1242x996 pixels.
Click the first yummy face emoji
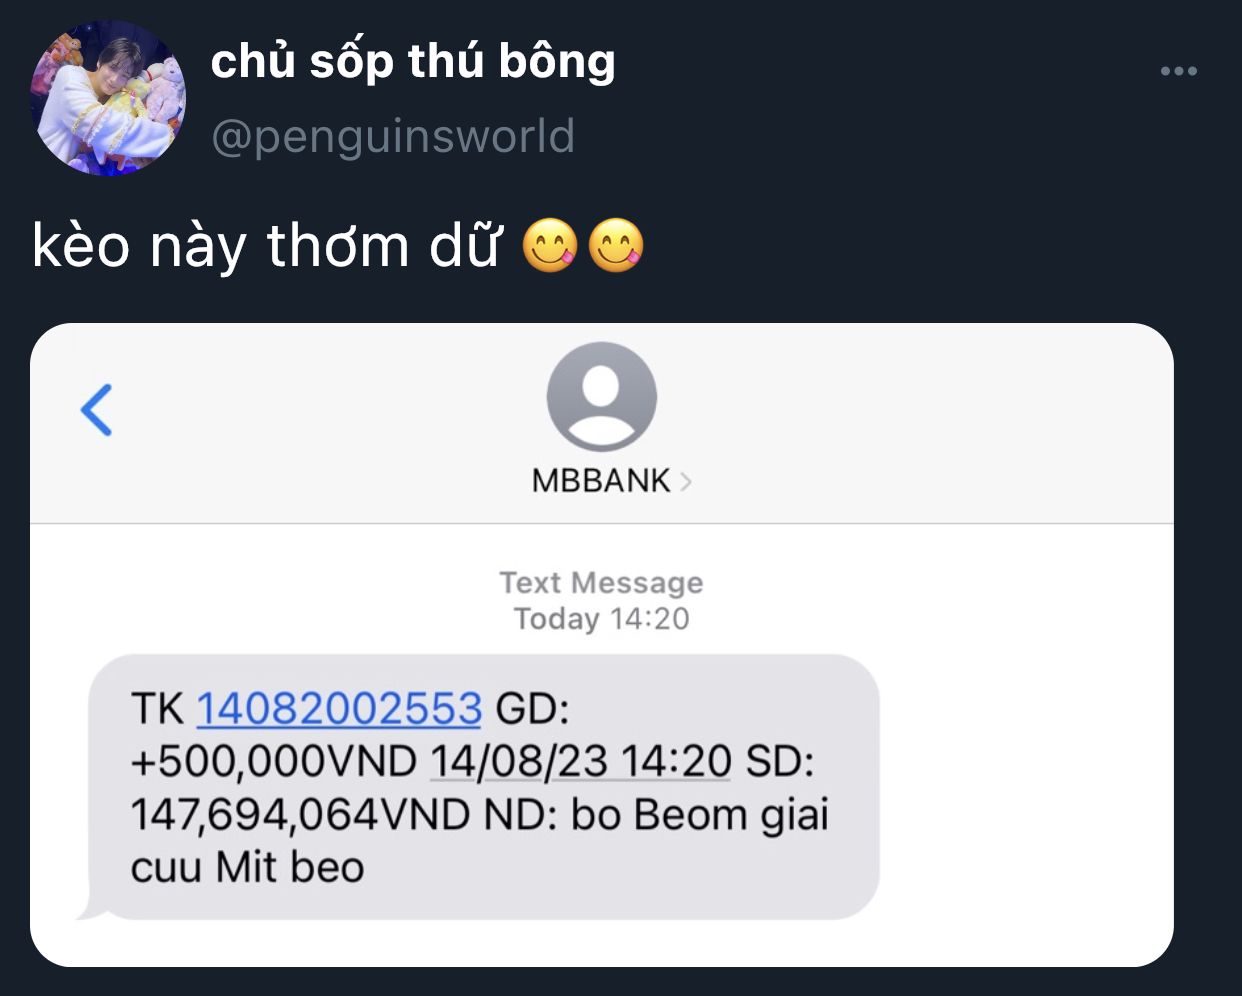pyautogui.click(x=550, y=245)
